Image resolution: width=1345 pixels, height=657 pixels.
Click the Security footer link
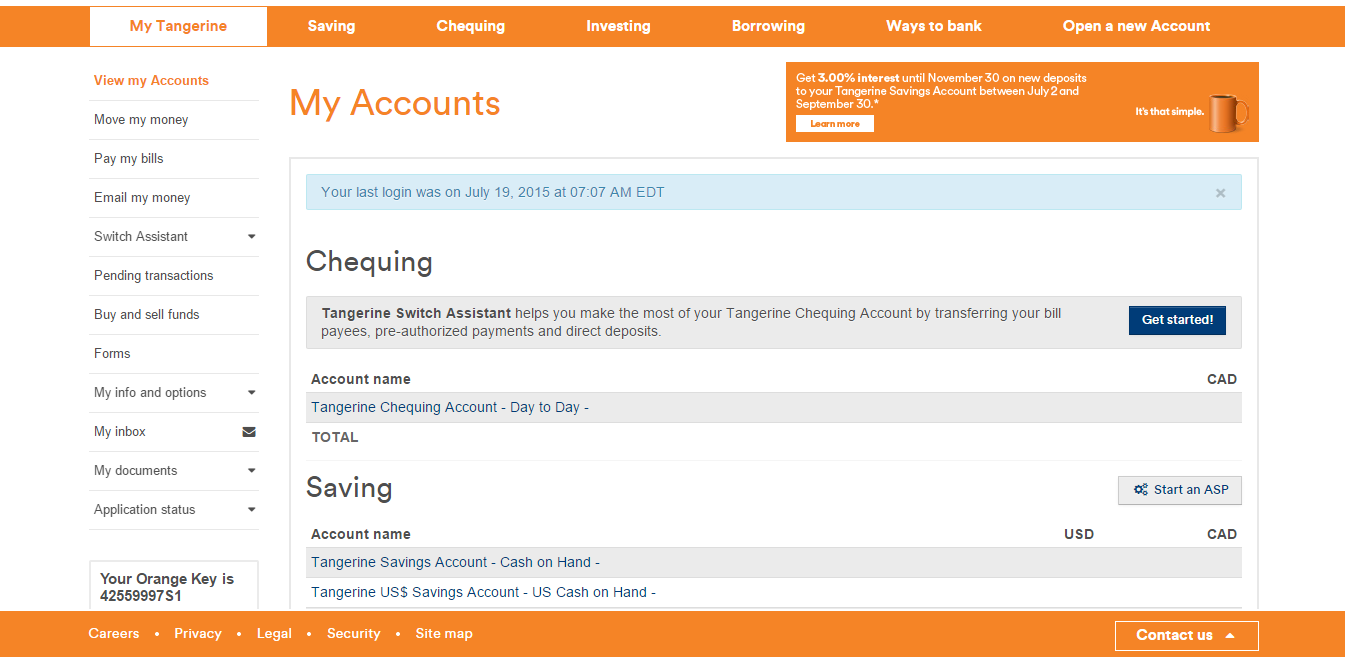[x=354, y=634]
